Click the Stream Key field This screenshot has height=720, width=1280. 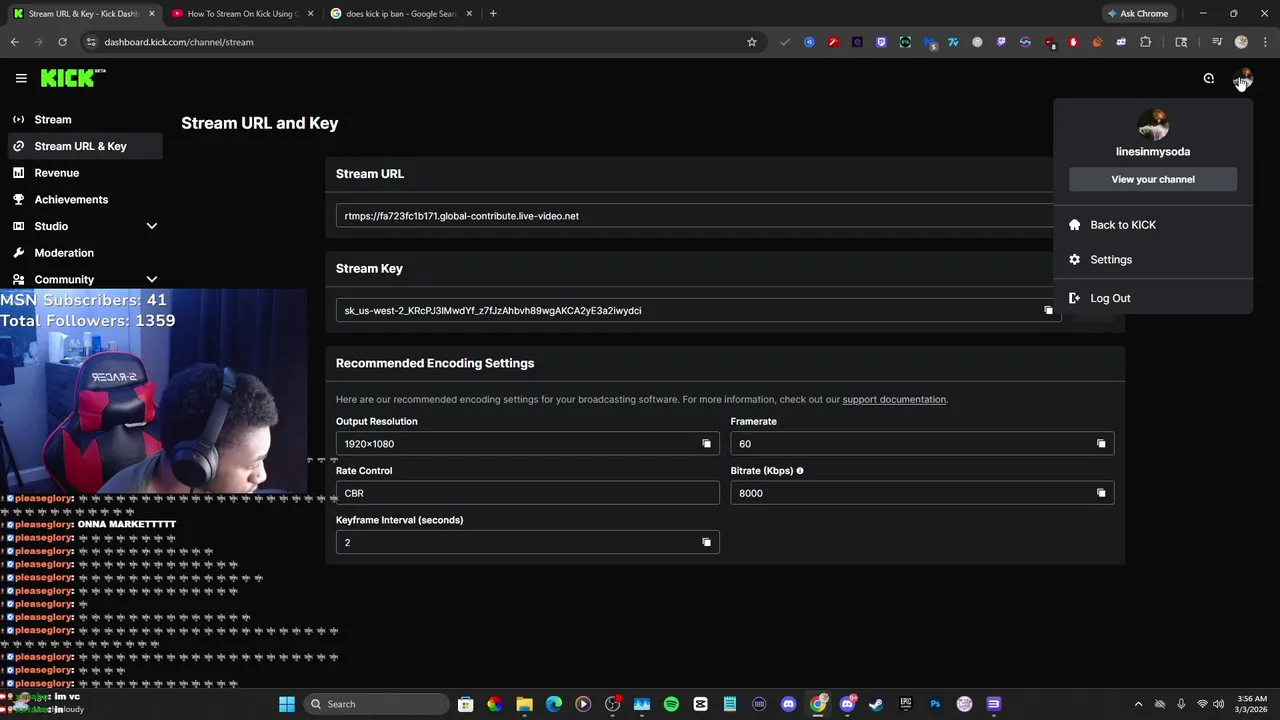(x=698, y=310)
